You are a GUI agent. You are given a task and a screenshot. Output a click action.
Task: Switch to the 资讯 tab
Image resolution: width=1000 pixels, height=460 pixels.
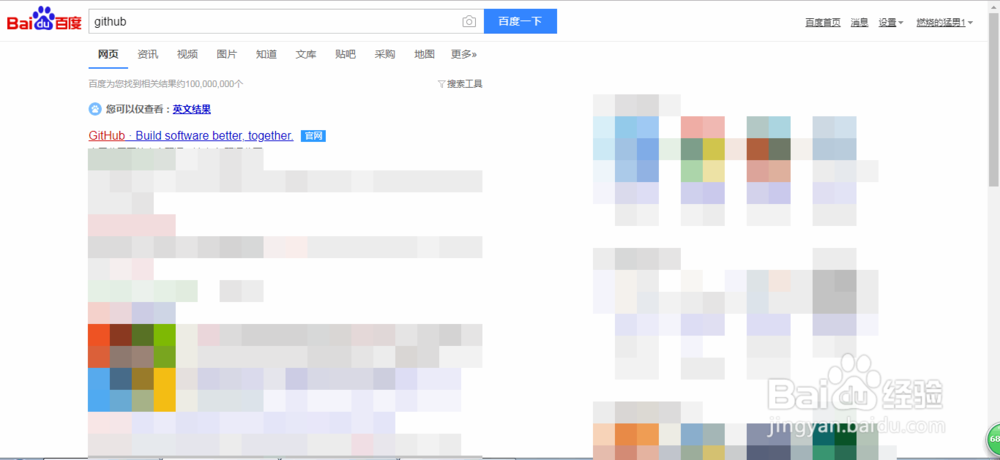click(148, 54)
